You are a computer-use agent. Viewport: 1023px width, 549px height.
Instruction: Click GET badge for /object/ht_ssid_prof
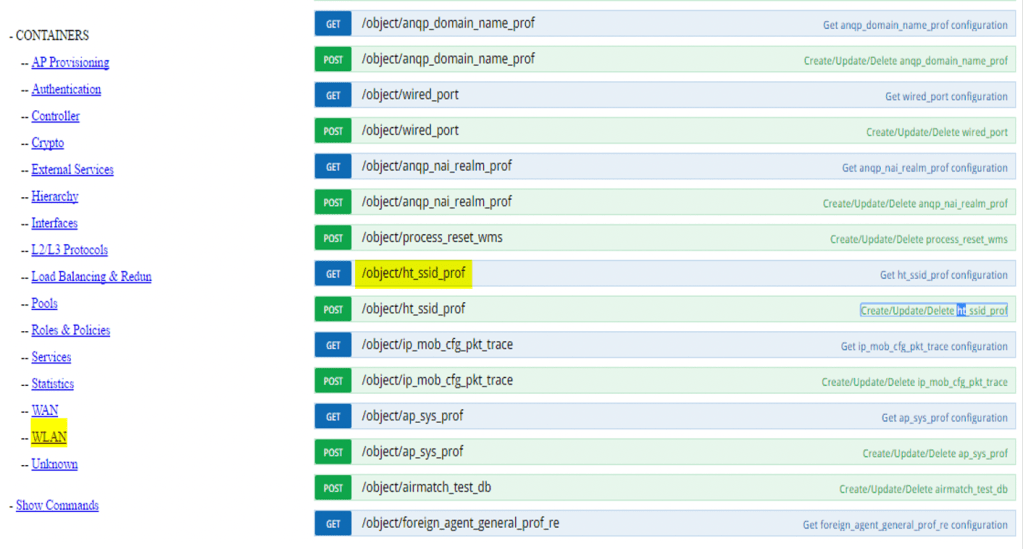click(333, 274)
